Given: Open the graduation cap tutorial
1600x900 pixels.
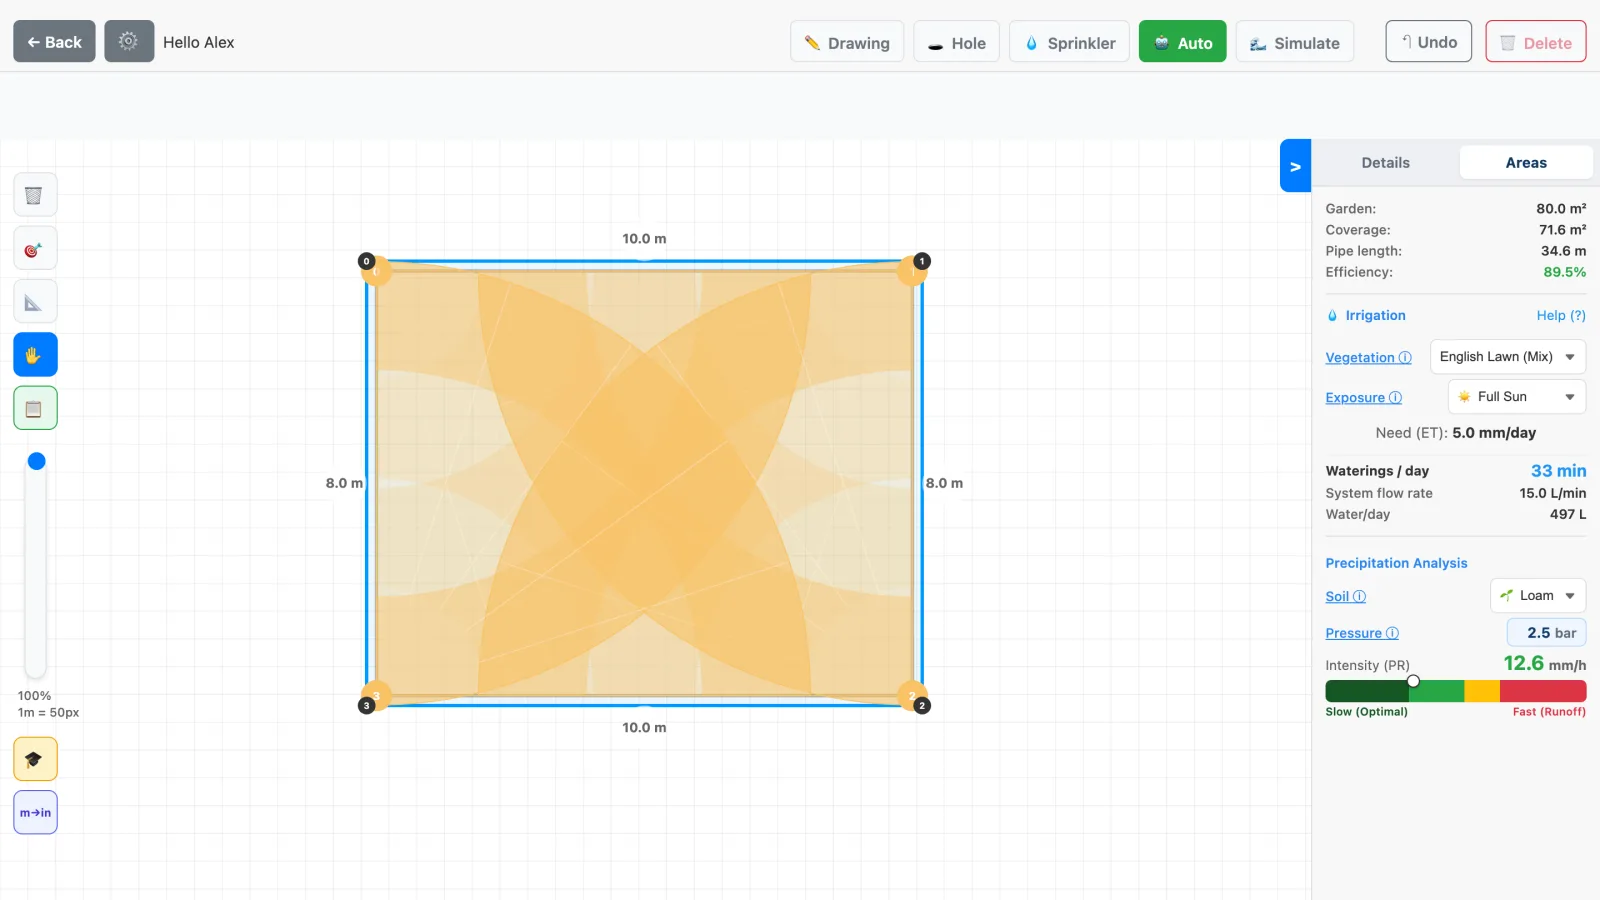Looking at the screenshot, I should (35, 759).
